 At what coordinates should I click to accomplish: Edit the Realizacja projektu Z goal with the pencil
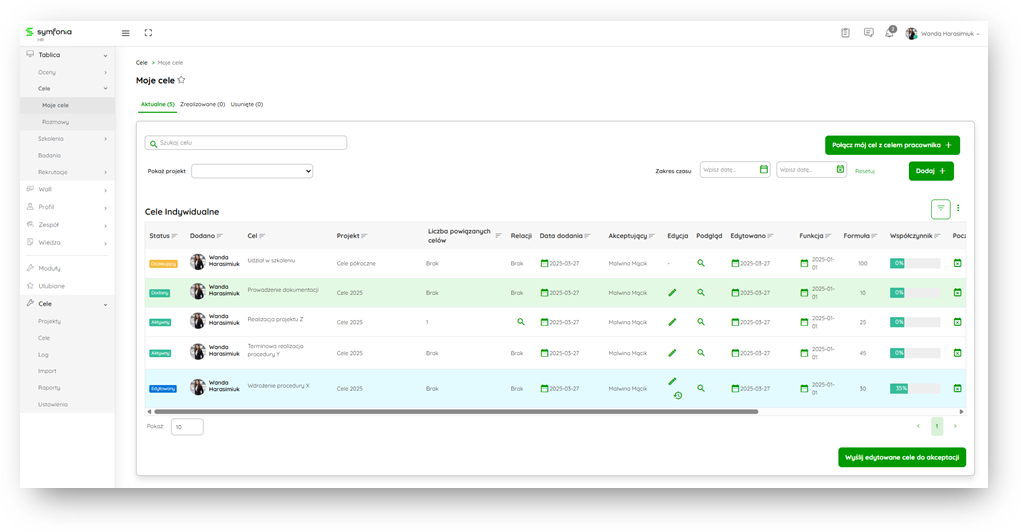point(673,322)
